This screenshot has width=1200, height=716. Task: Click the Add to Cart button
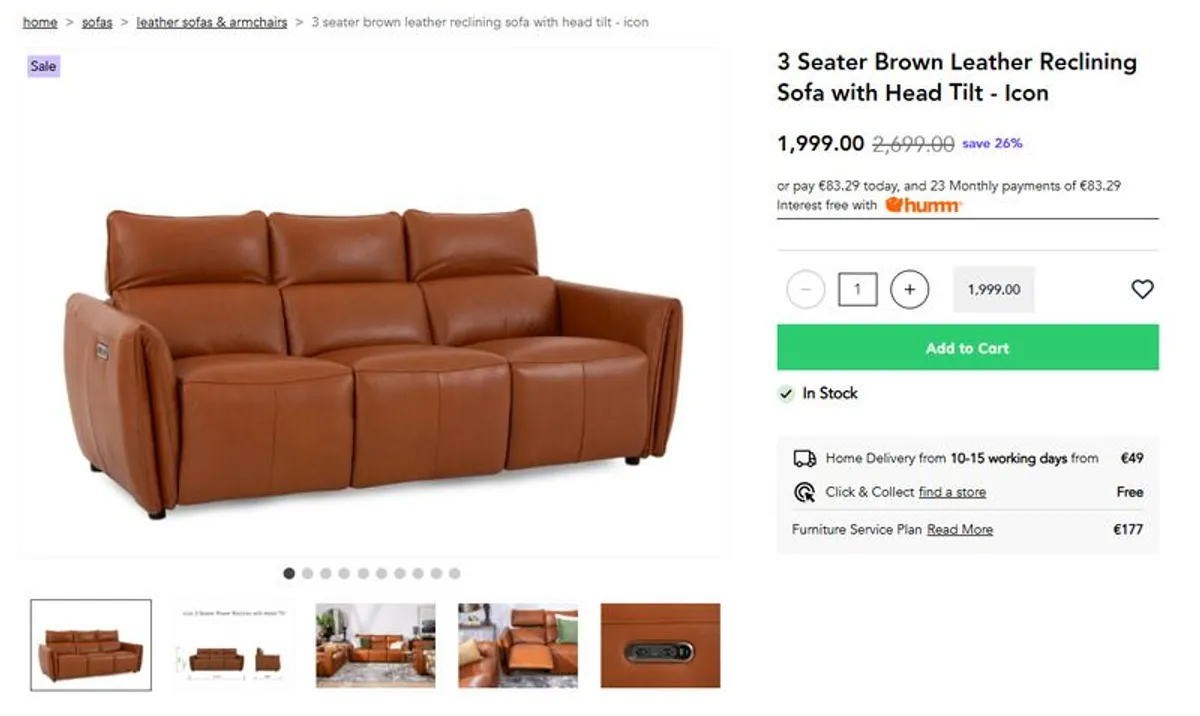(x=968, y=347)
